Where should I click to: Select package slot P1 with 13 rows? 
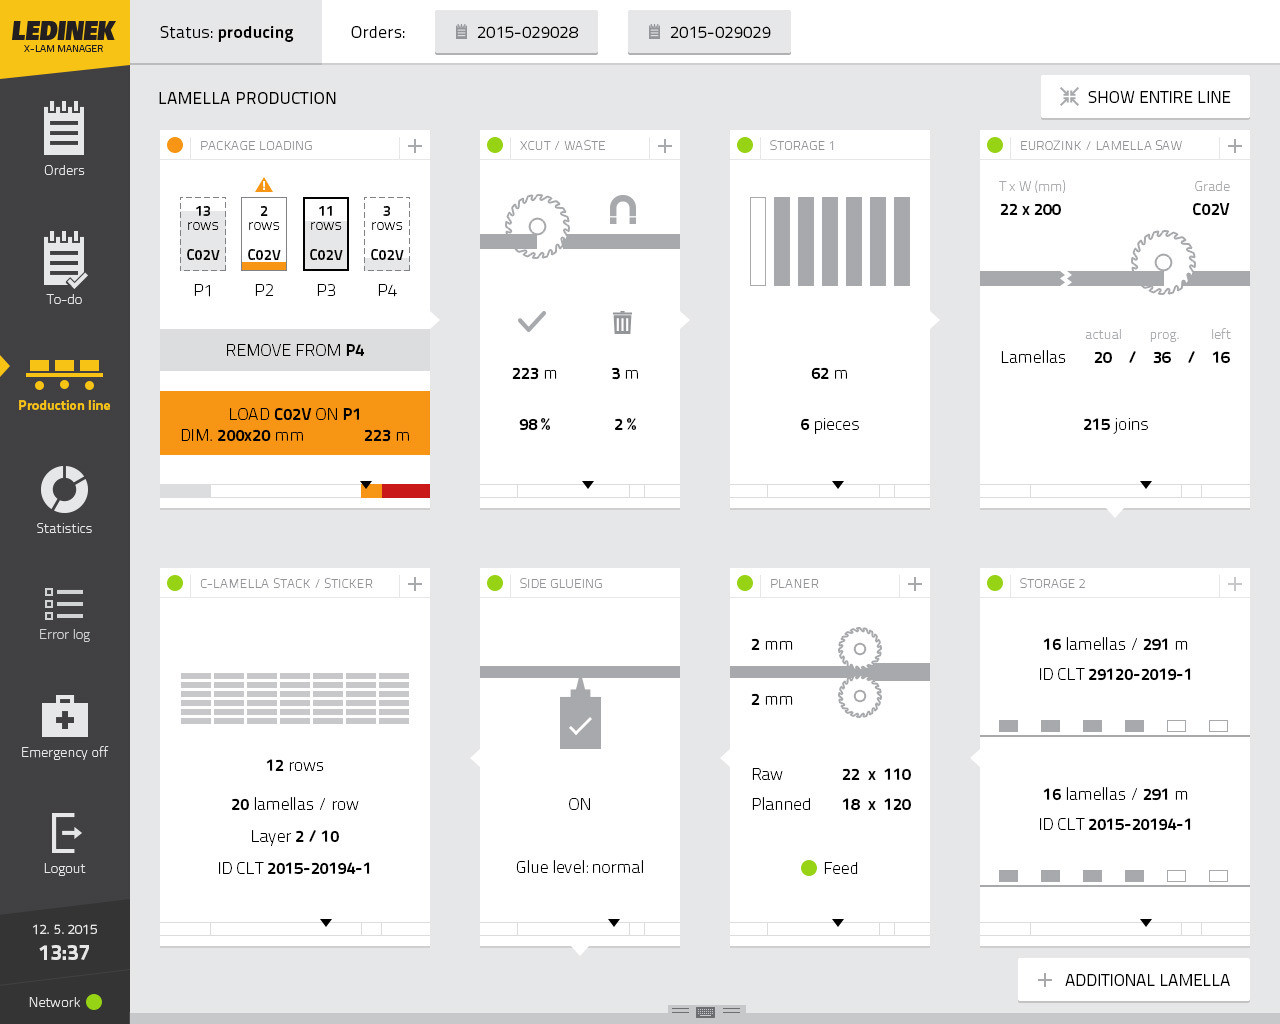click(203, 234)
